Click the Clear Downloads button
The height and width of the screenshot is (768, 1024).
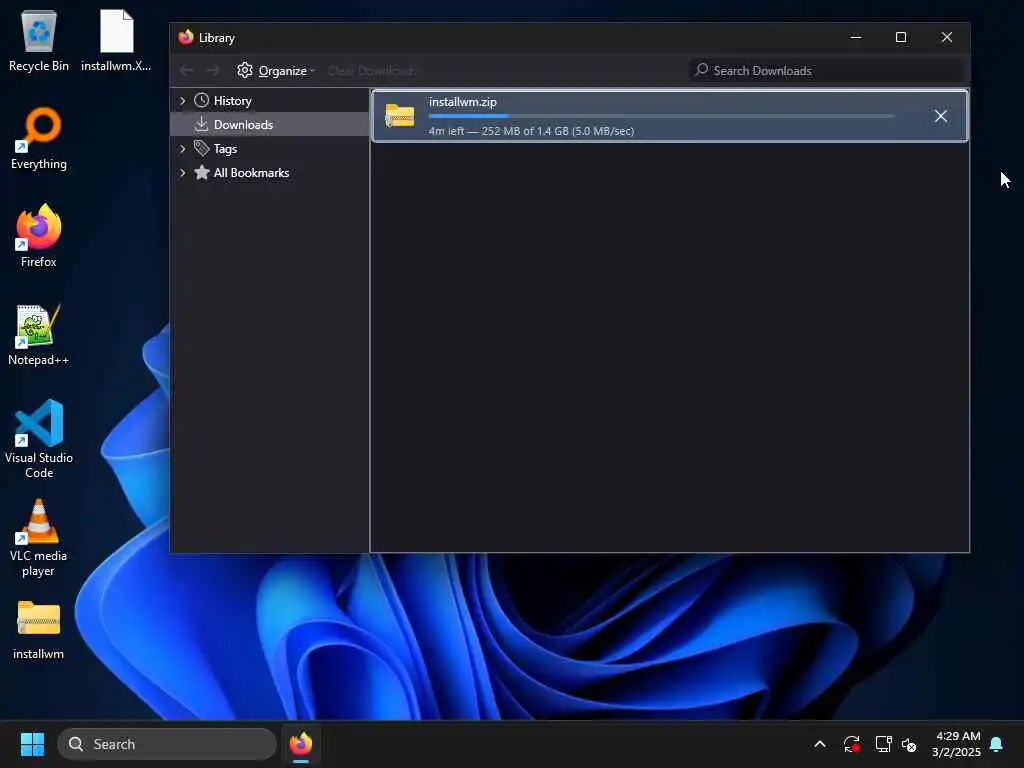pyautogui.click(x=372, y=70)
